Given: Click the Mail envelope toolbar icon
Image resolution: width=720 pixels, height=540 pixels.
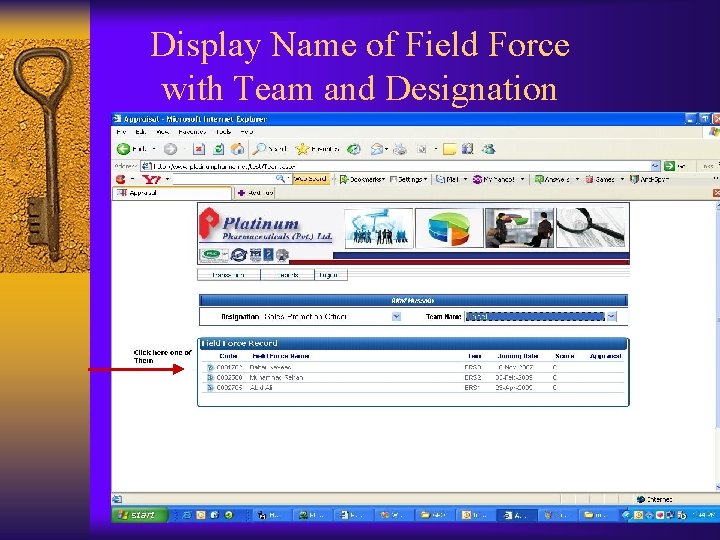Looking at the screenshot, I should (377, 149).
